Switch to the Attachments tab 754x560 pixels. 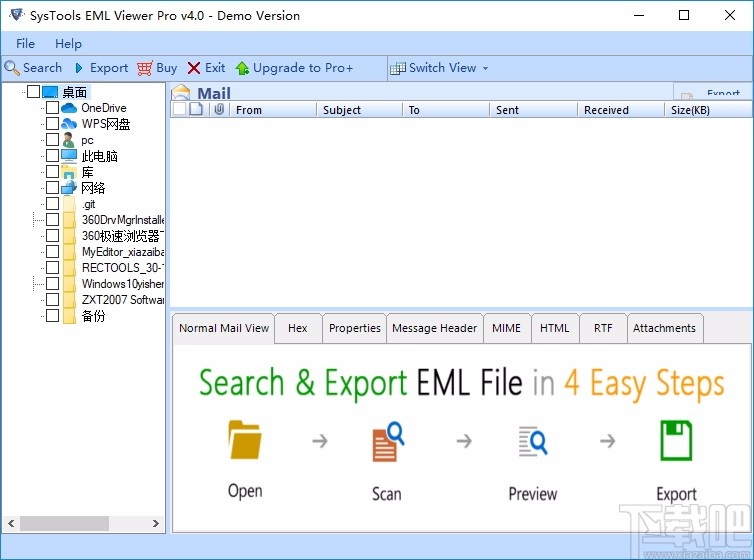[x=665, y=328]
